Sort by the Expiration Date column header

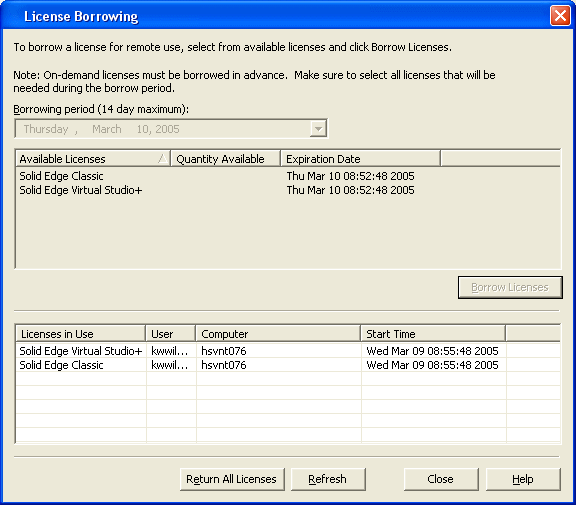pyautogui.click(x=360, y=159)
